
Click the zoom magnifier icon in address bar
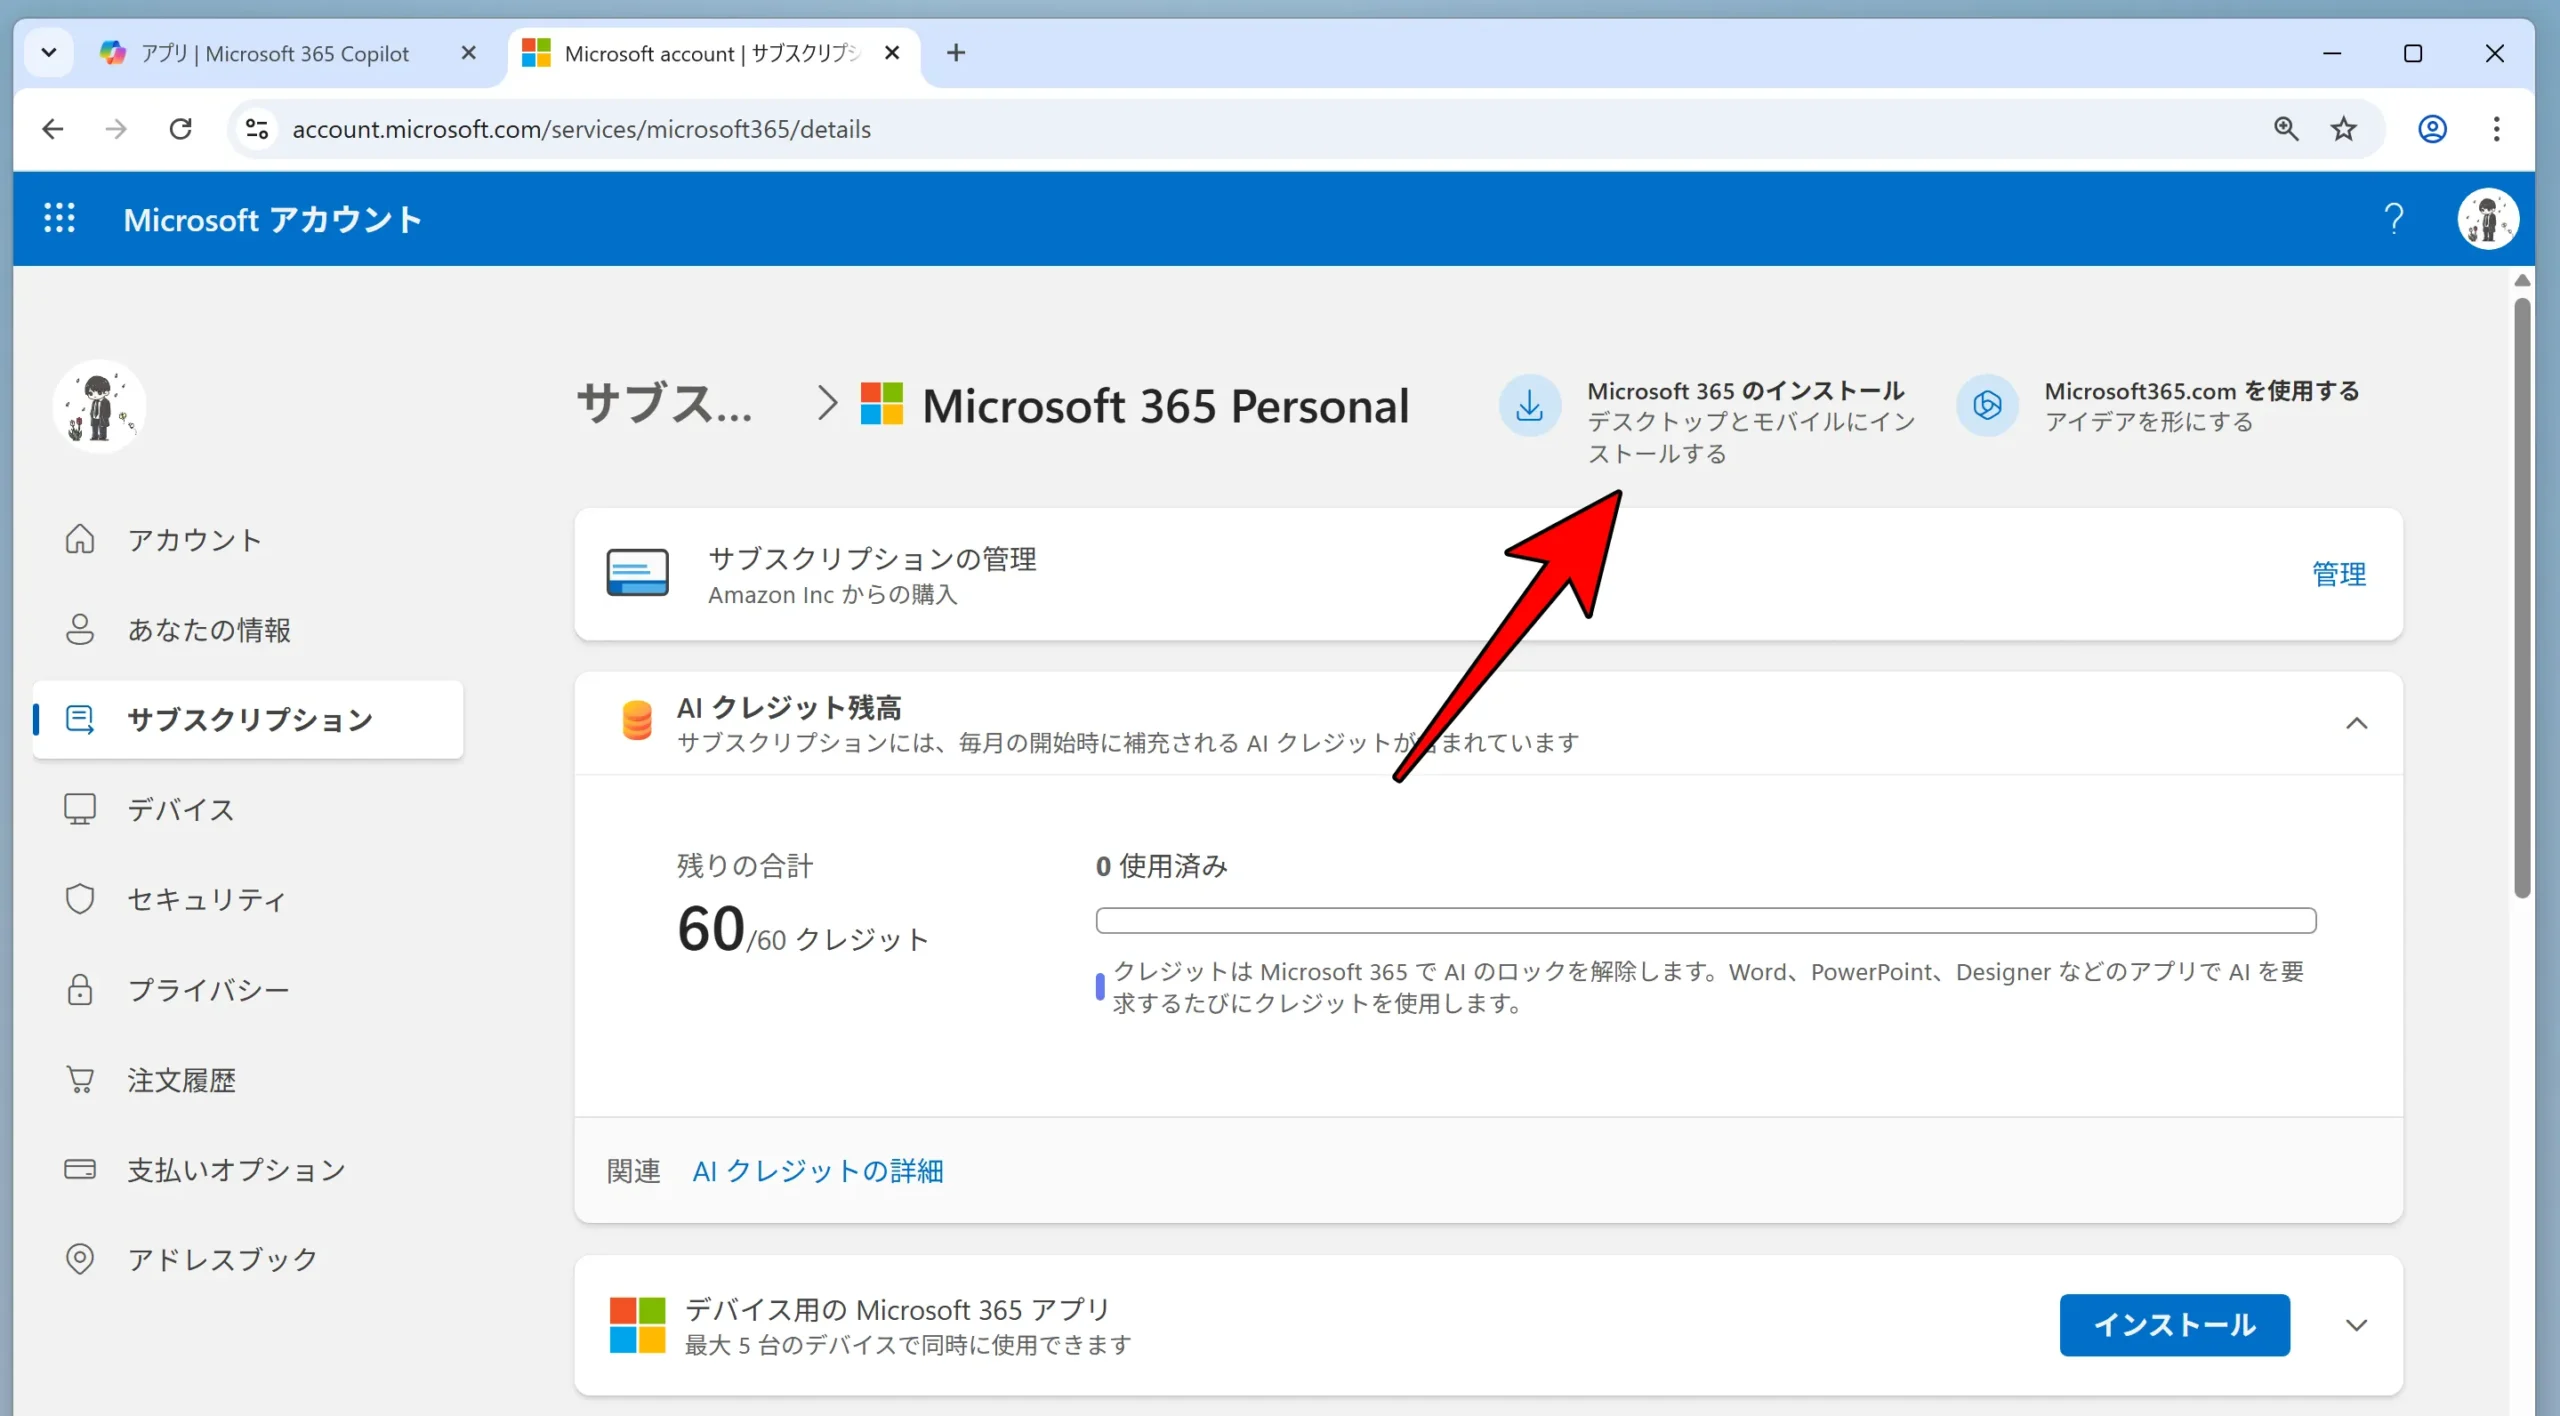[x=2286, y=129]
